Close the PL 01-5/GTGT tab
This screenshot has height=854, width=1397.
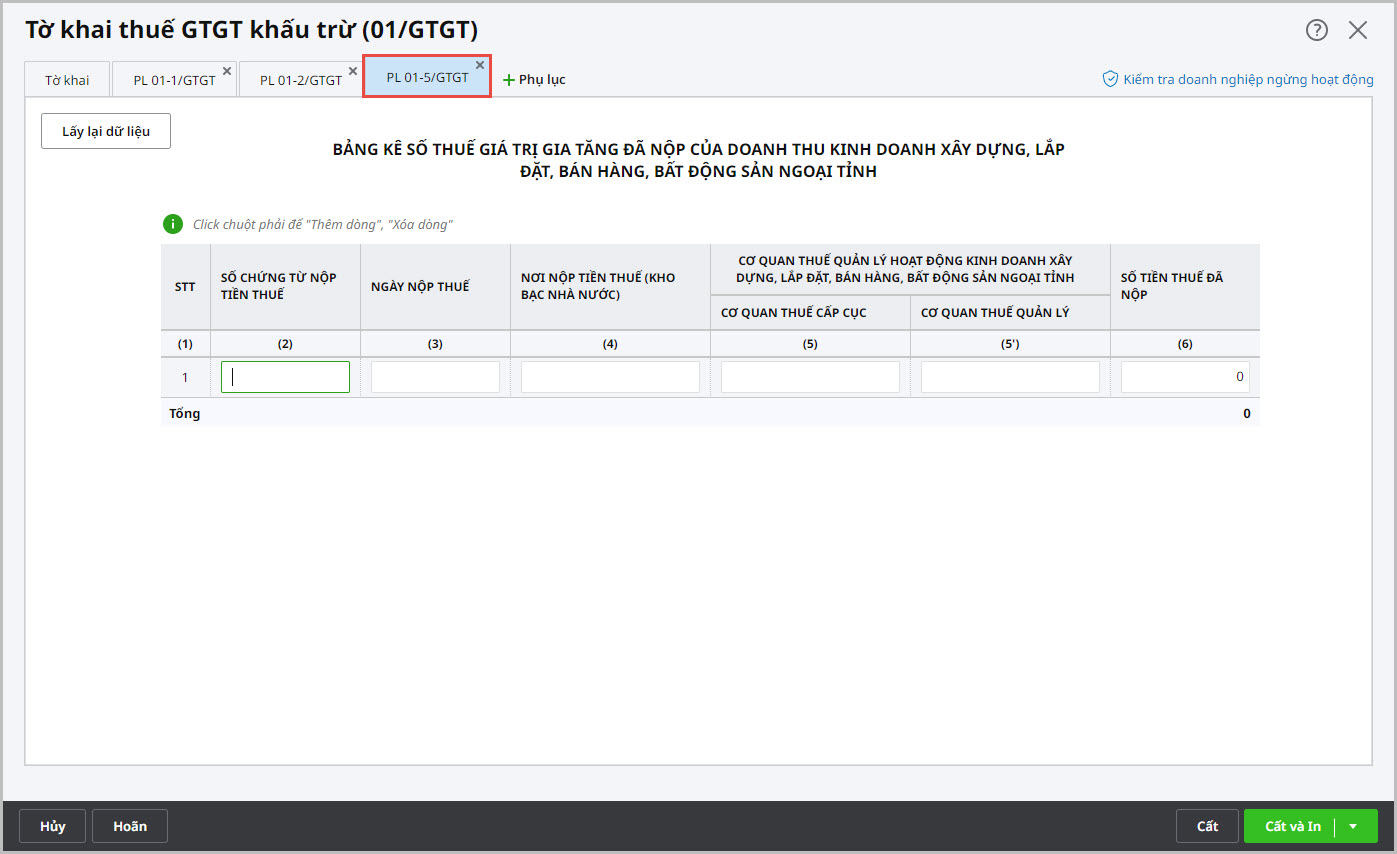(x=480, y=65)
